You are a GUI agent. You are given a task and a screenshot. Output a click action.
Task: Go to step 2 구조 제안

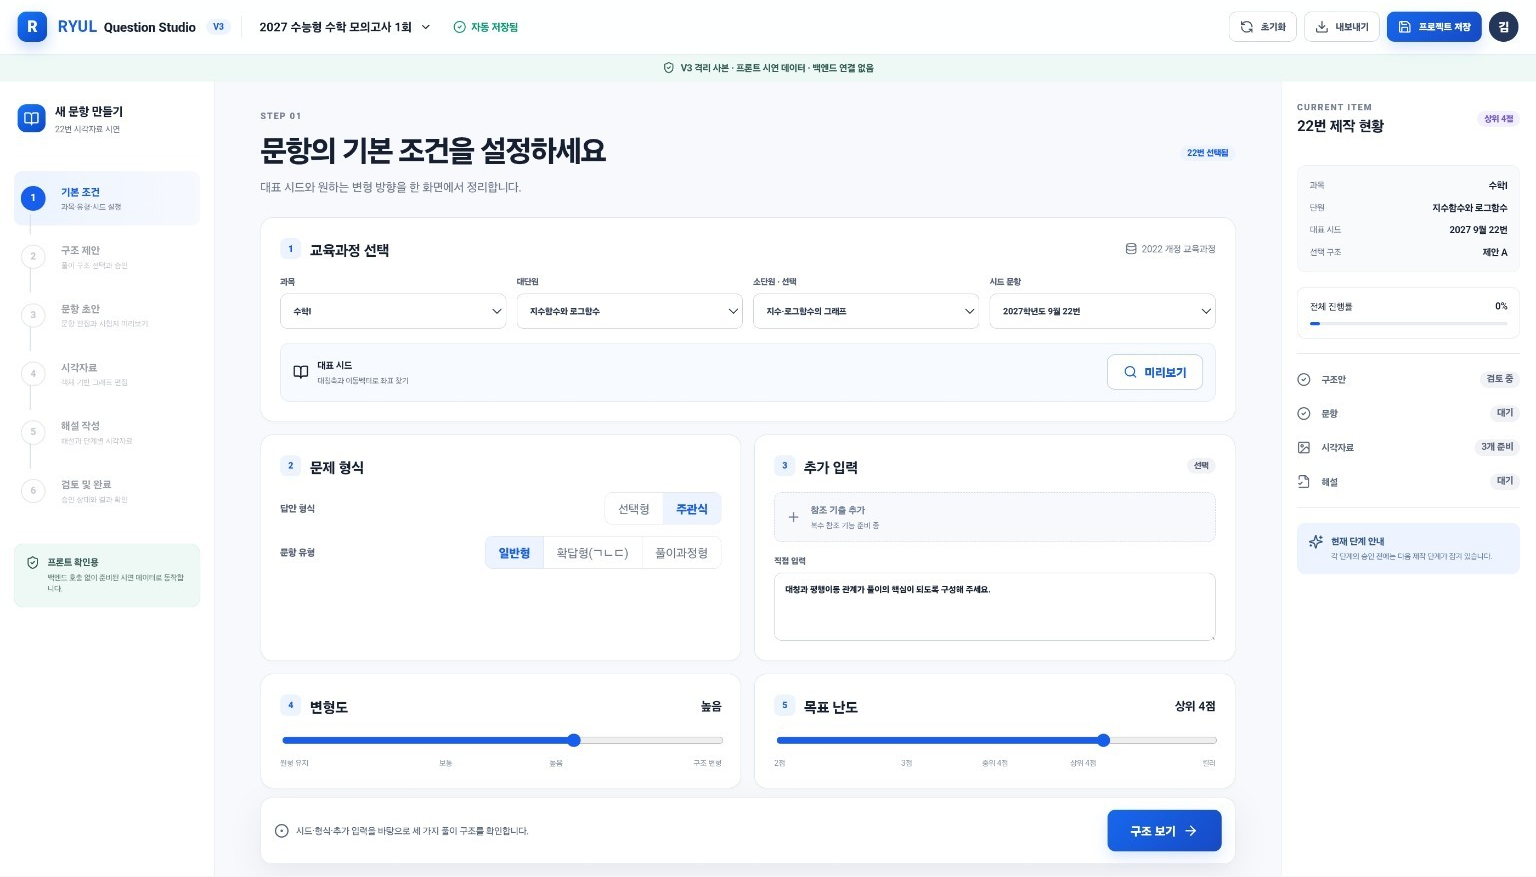click(107, 257)
